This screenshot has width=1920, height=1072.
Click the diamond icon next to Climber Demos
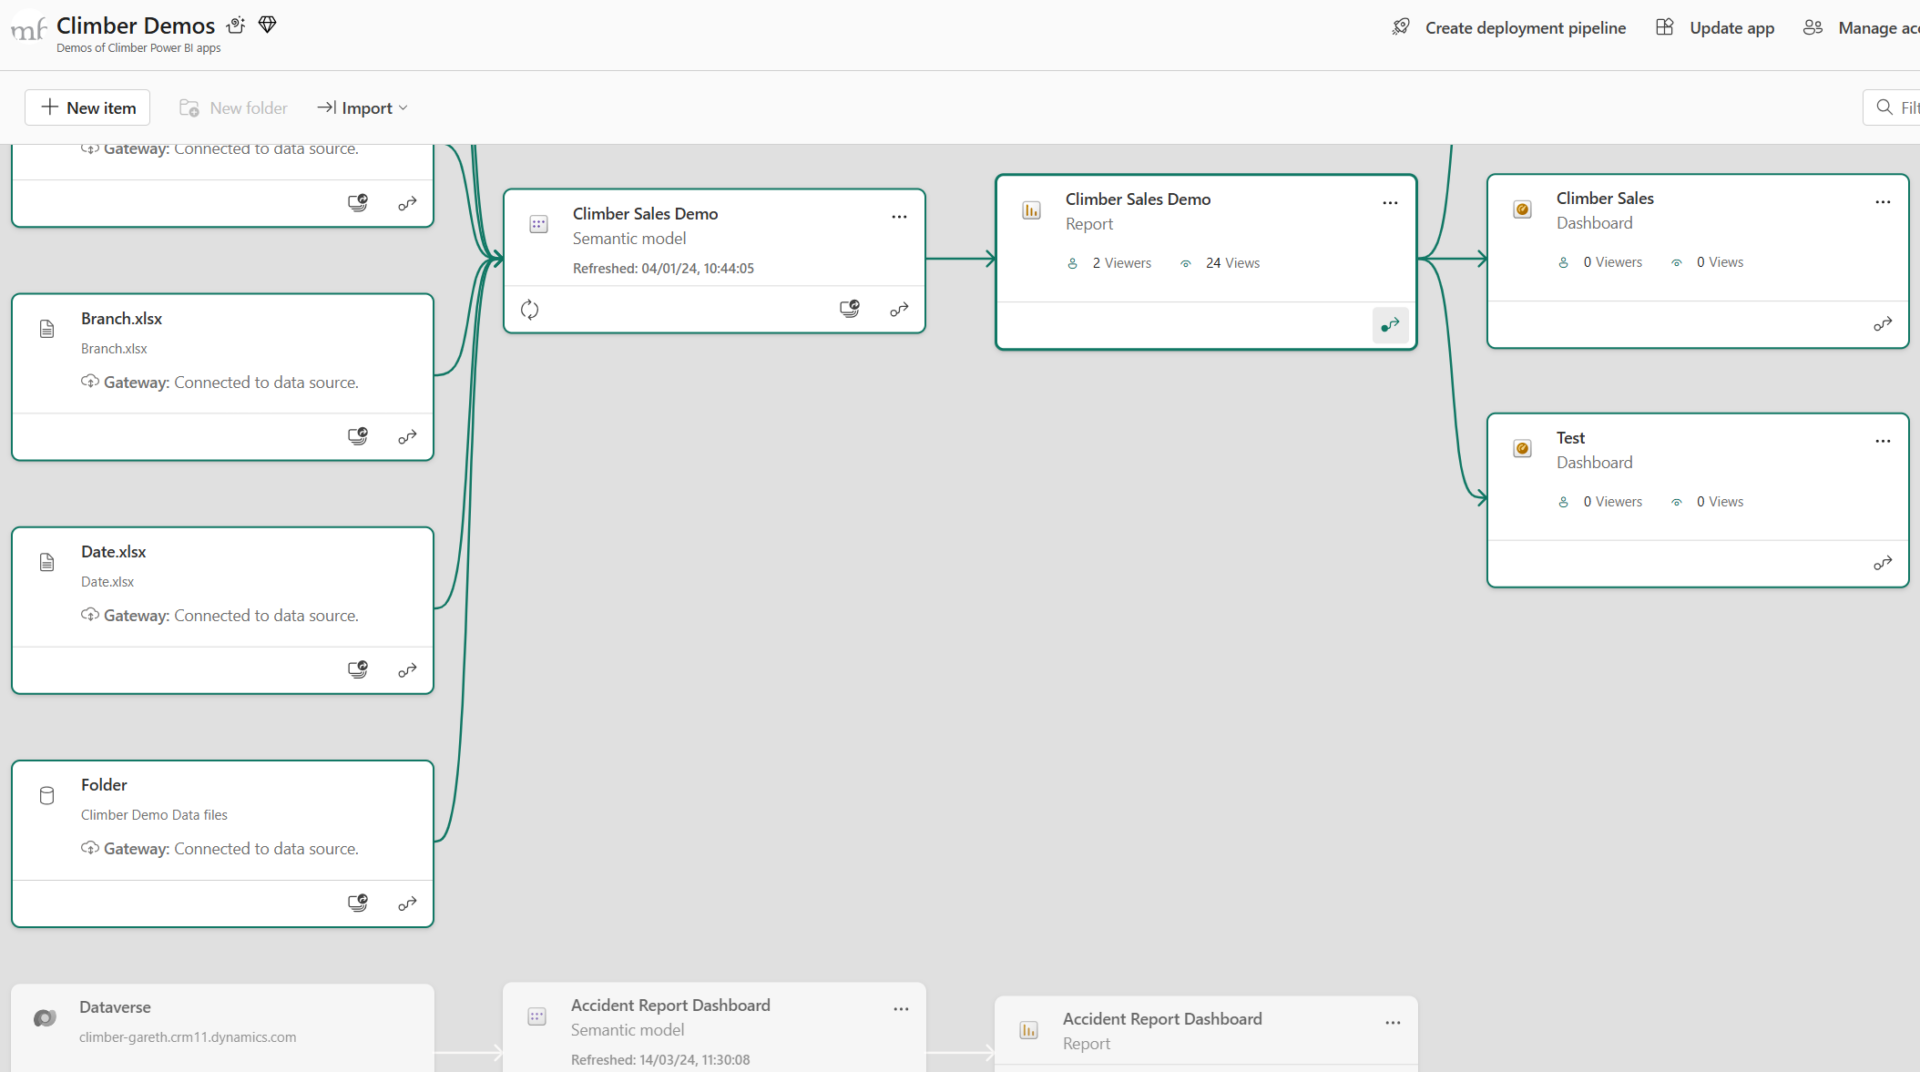tap(267, 24)
